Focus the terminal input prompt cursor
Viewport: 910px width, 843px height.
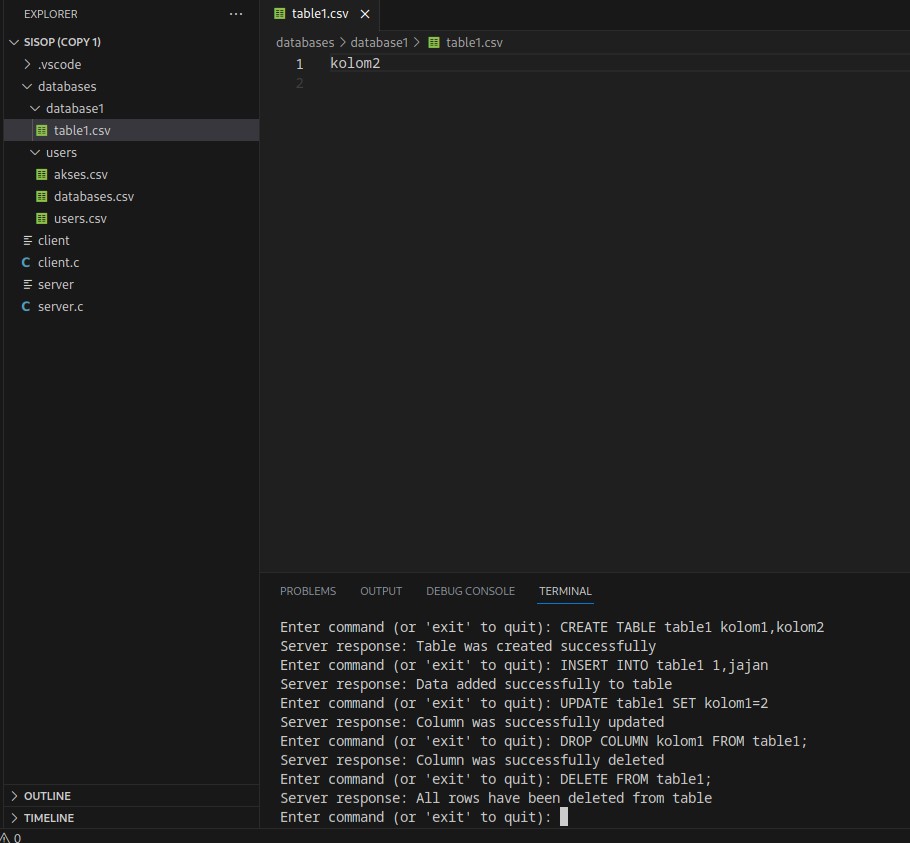click(x=564, y=817)
